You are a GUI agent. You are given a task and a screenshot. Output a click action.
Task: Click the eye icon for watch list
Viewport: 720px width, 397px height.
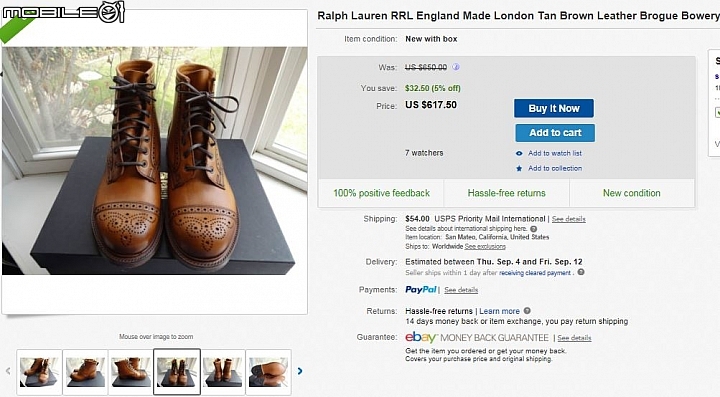[x=519, y=153]
